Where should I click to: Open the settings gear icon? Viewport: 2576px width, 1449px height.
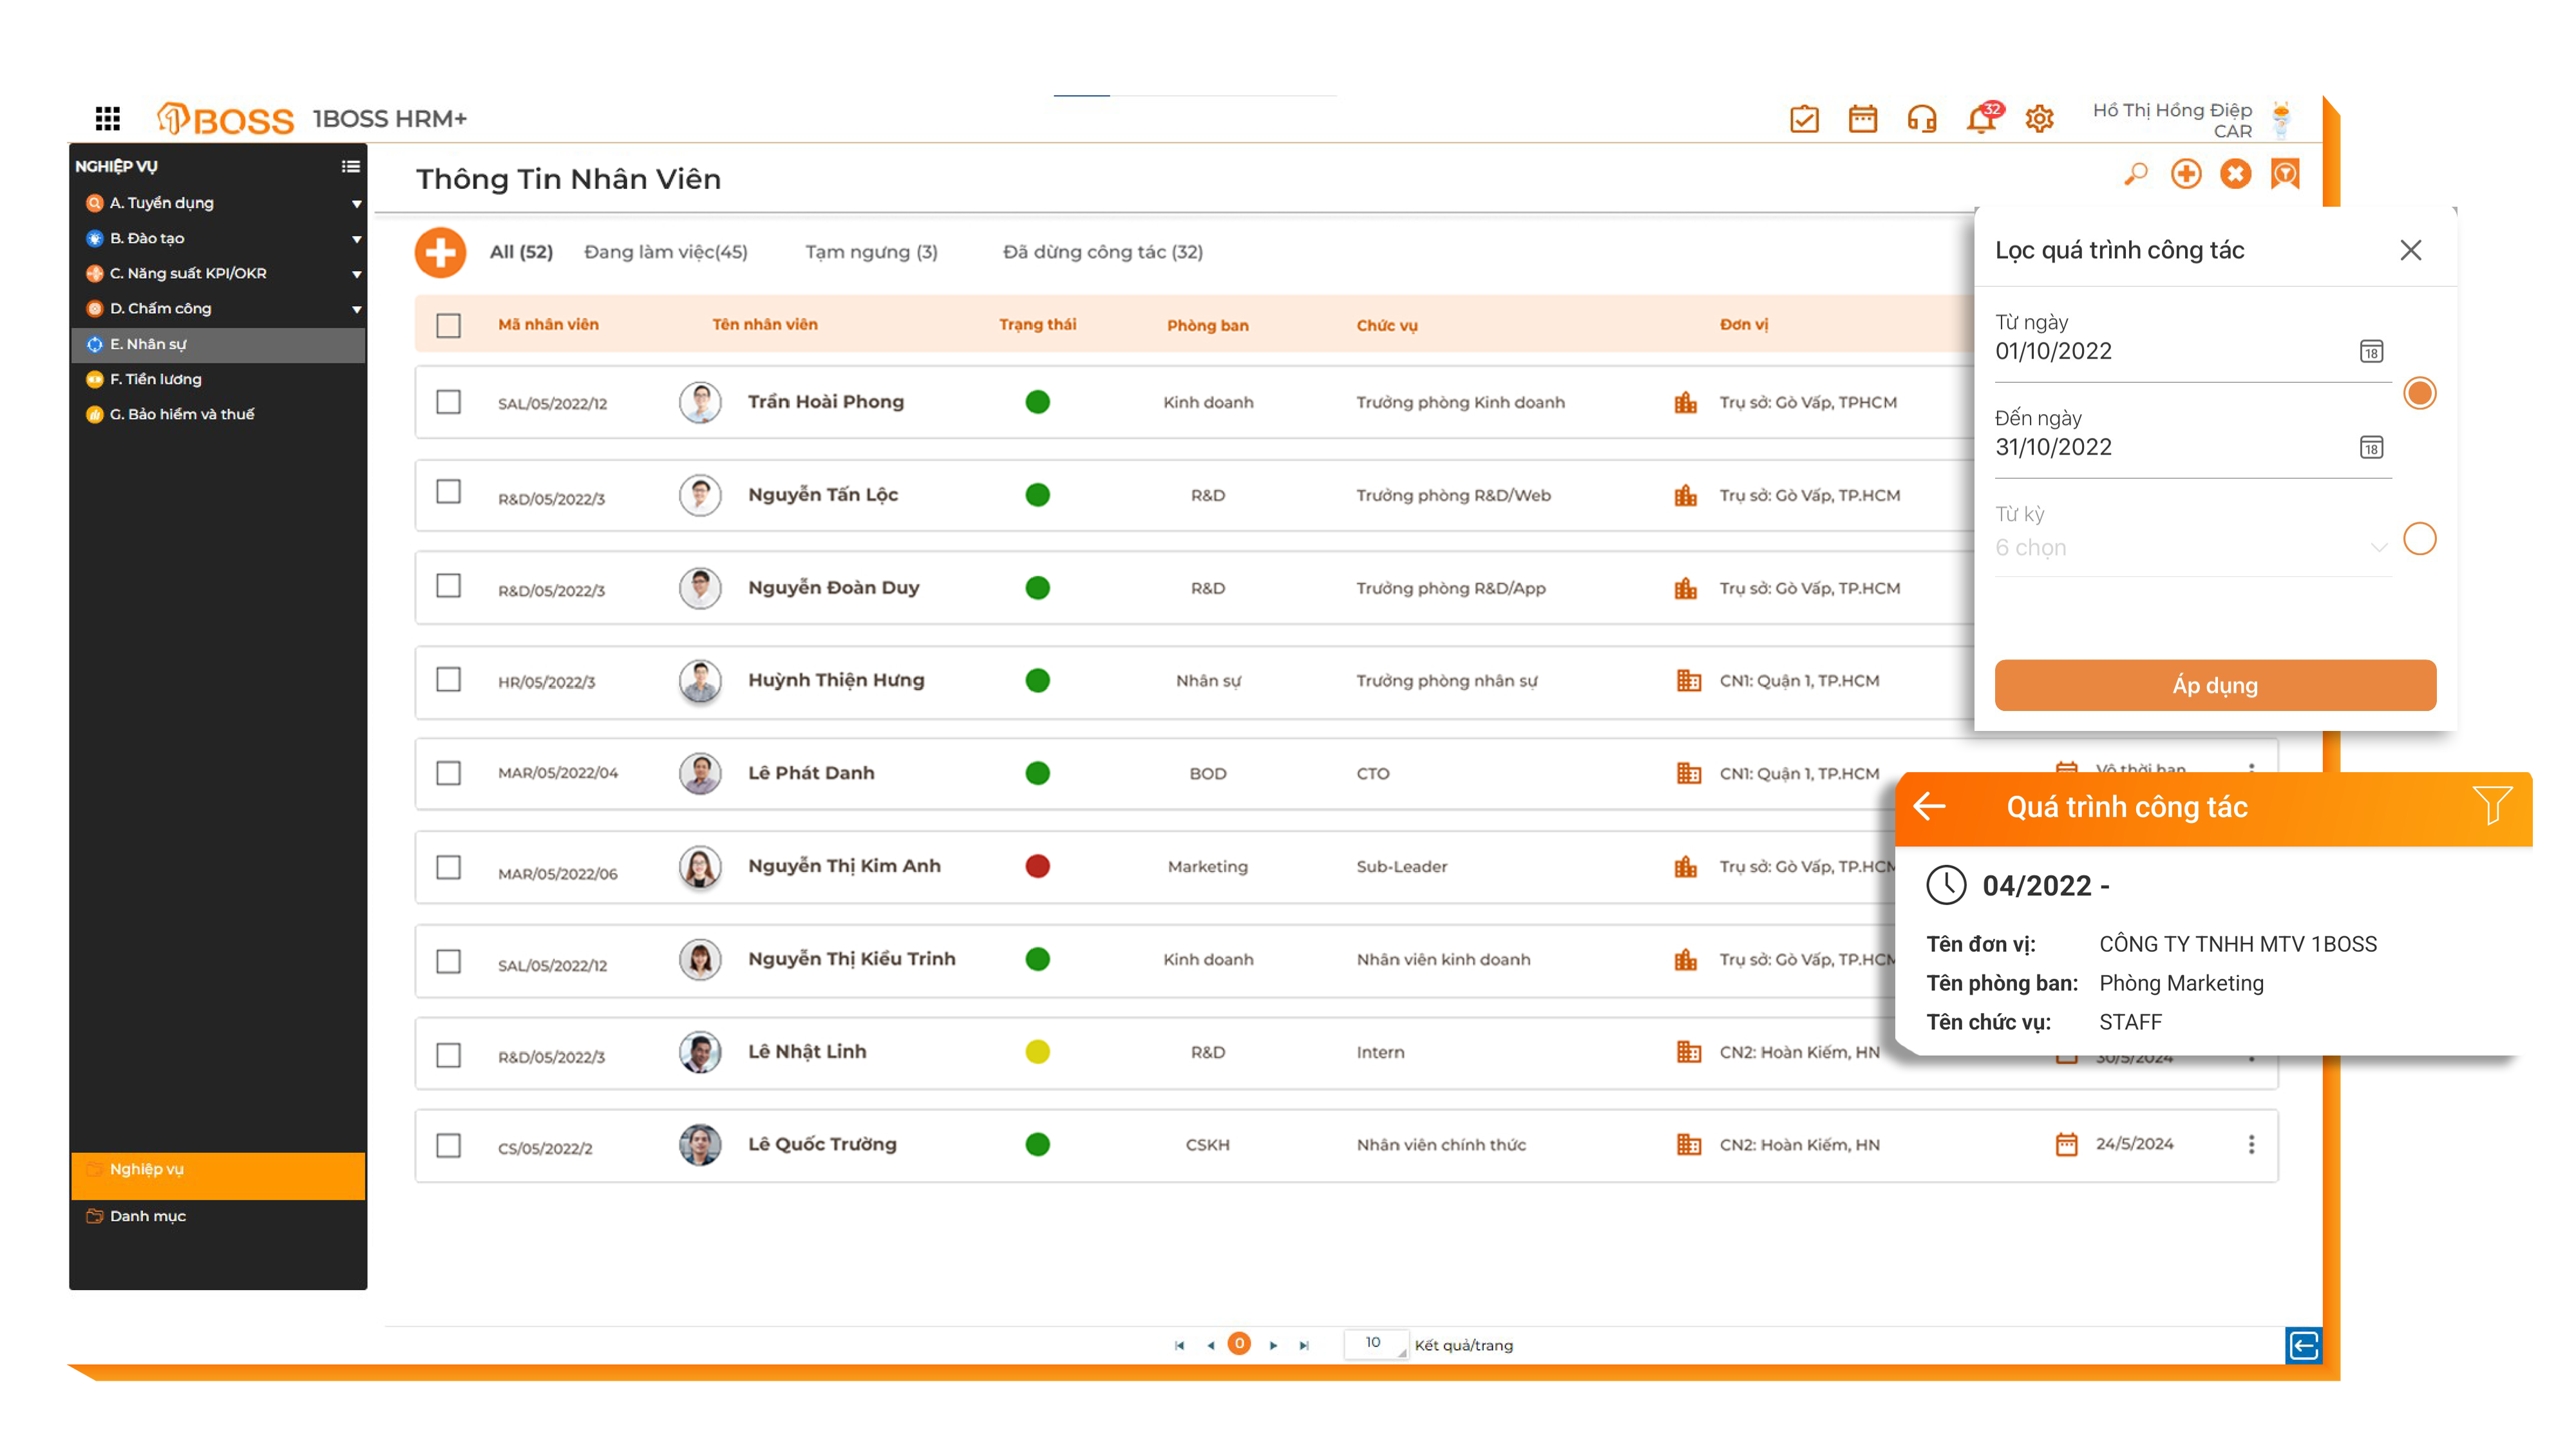coord(2039,120)
